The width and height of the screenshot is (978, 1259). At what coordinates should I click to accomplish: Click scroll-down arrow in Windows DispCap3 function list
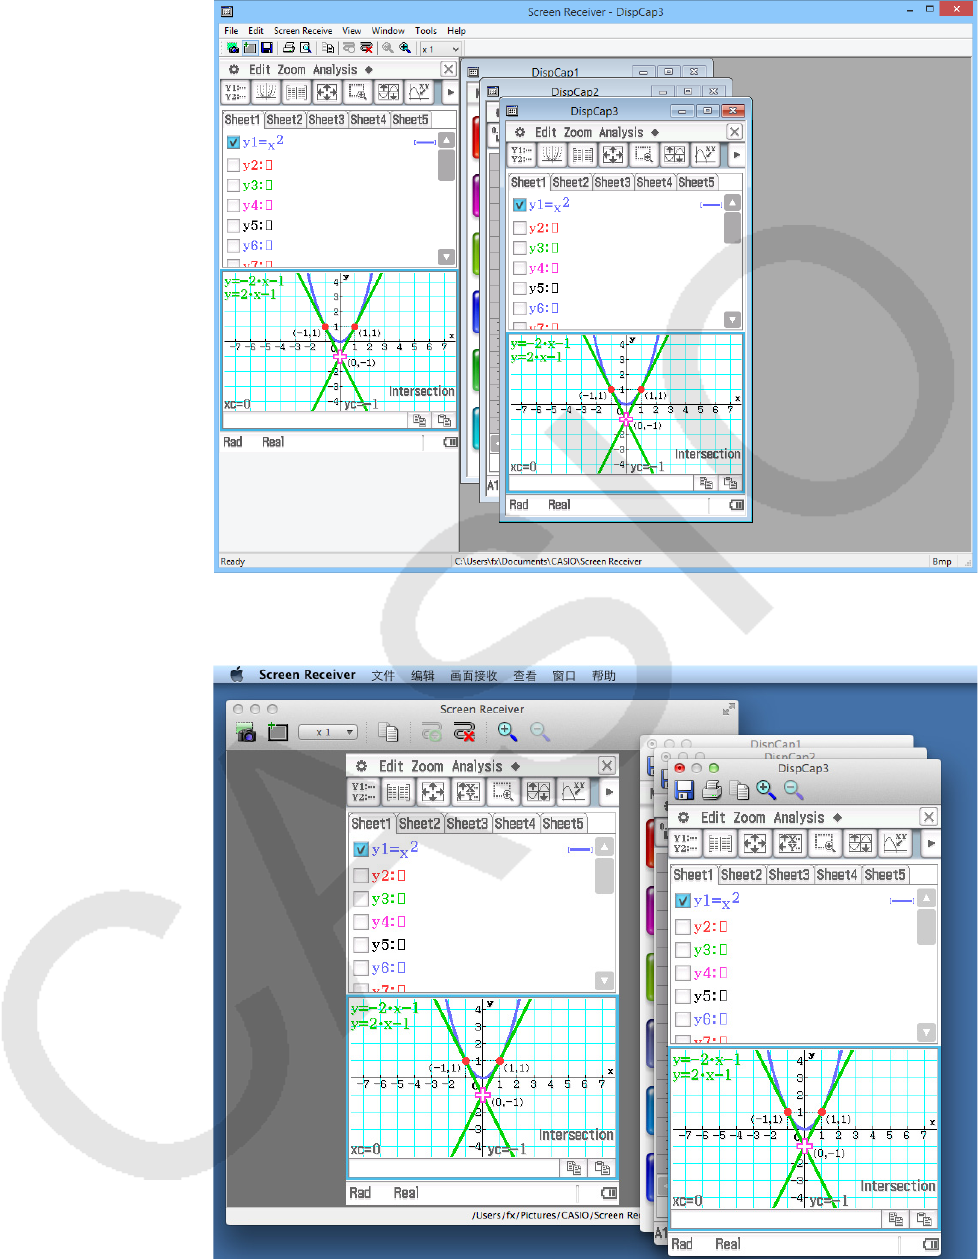click(x=732, y=320)
